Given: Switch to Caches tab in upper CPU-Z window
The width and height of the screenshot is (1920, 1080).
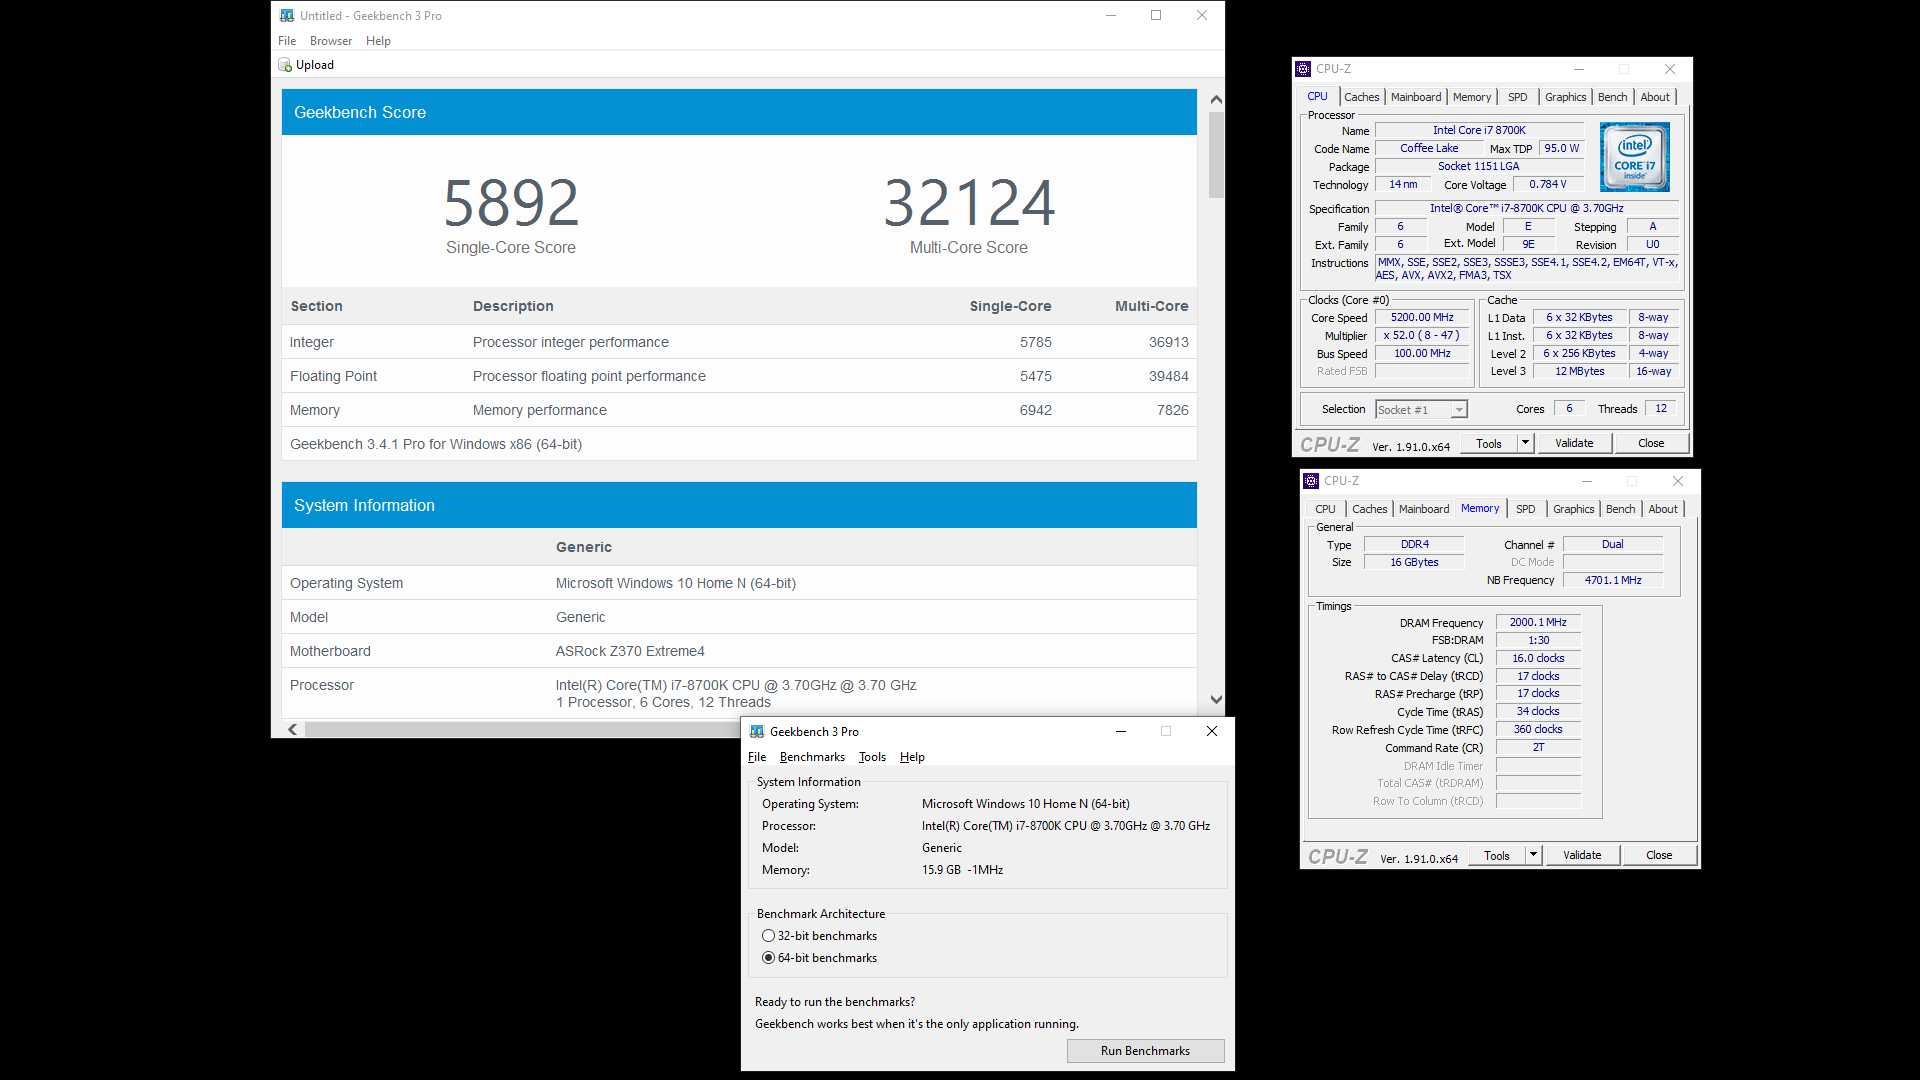Looking at the screenshot, I should (1361, 97).
